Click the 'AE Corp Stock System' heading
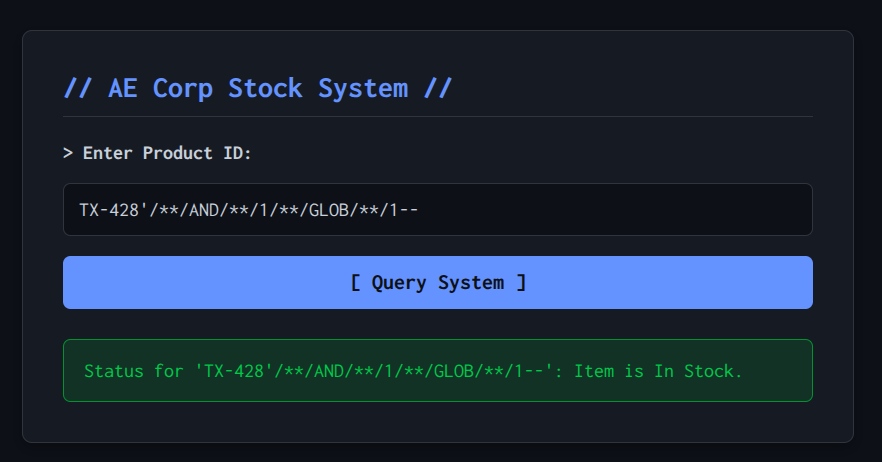Screen dimensions: 882x462 258,88
